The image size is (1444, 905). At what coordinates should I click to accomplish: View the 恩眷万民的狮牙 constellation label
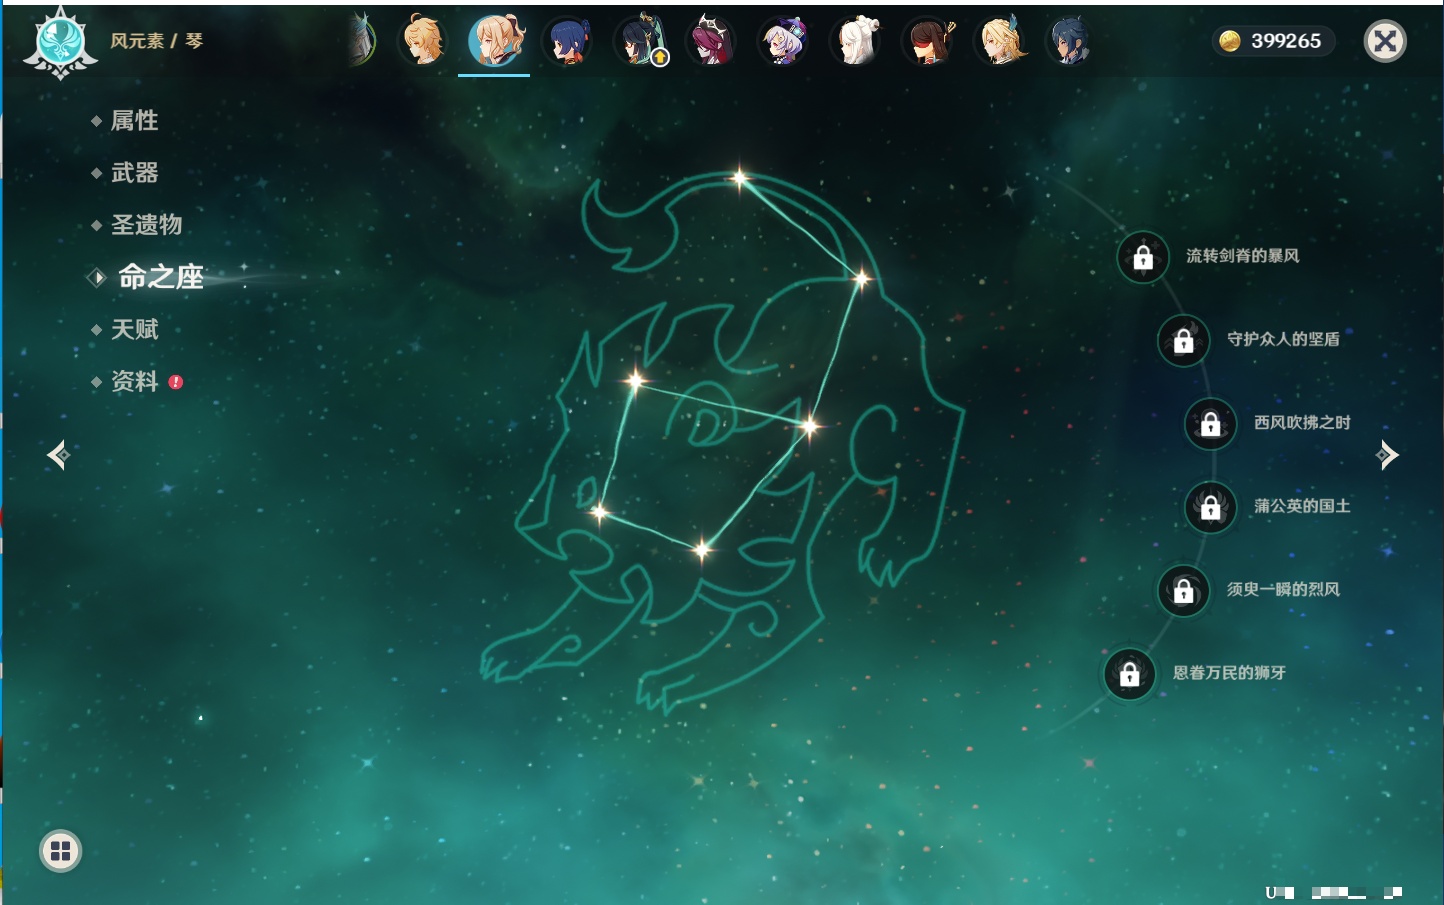click(1229, 673)
